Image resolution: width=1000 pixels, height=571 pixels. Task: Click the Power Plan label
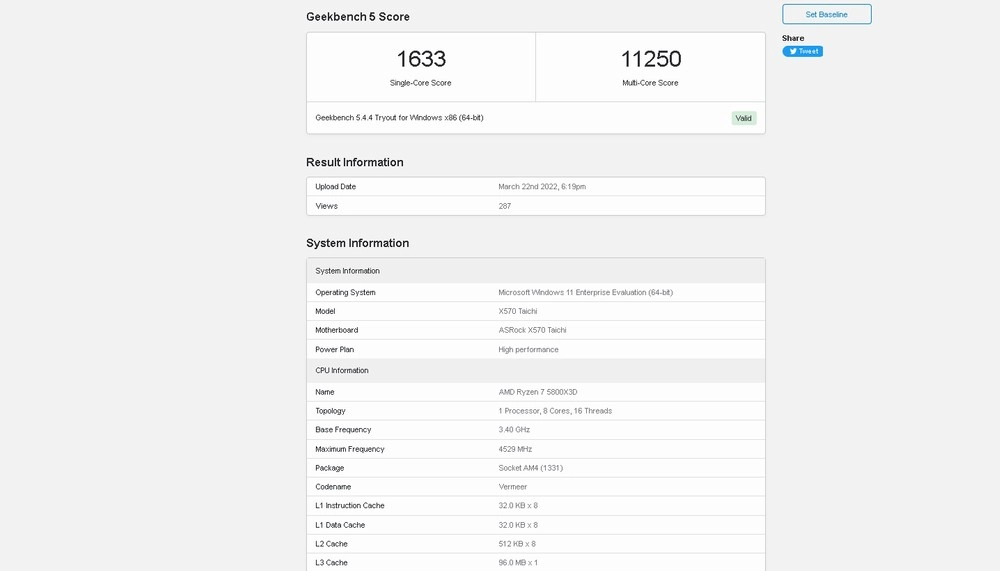pyautogui.click(x=334, y=350)
